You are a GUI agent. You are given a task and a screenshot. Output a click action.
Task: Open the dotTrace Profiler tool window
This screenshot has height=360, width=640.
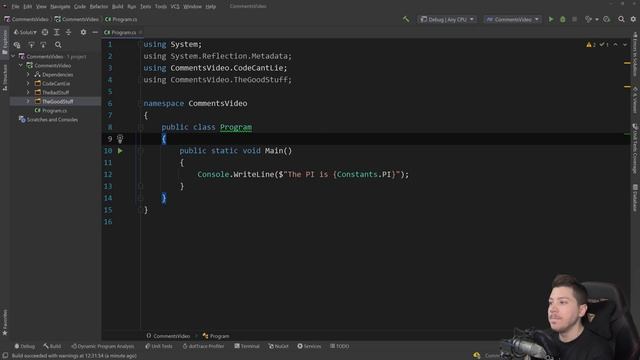coord(203,346)
